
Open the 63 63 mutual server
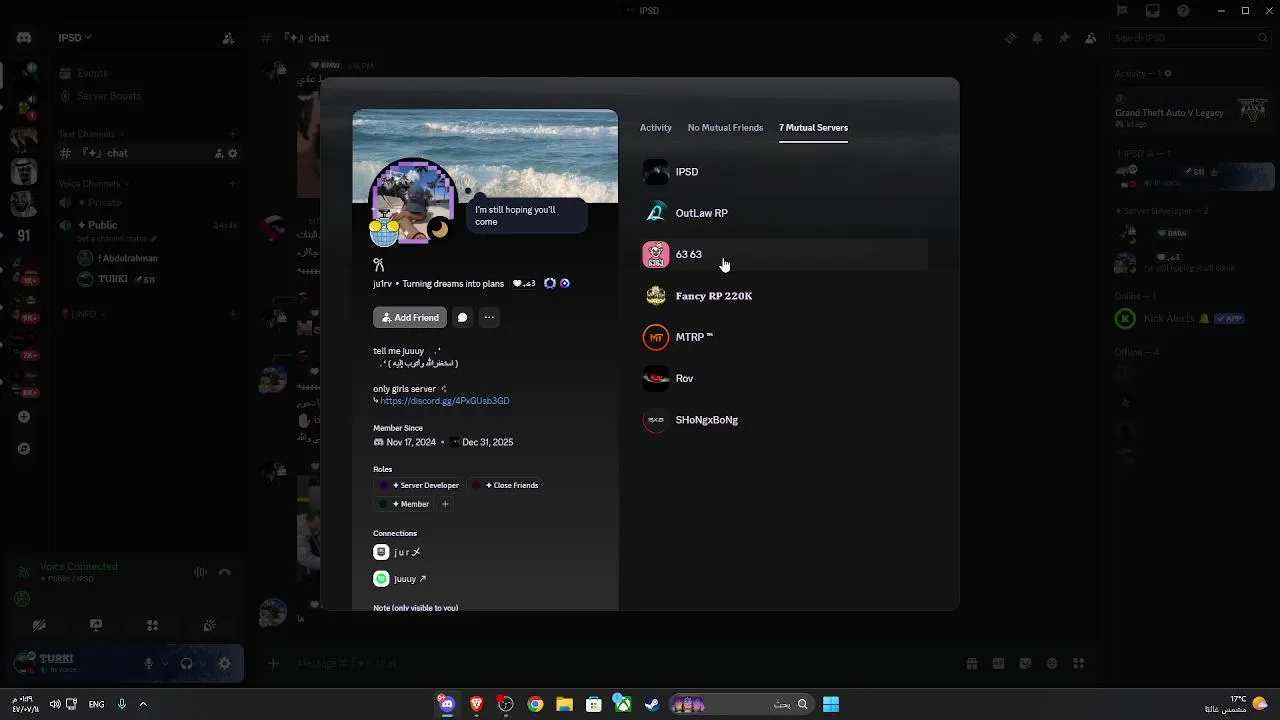click(784, 254)
